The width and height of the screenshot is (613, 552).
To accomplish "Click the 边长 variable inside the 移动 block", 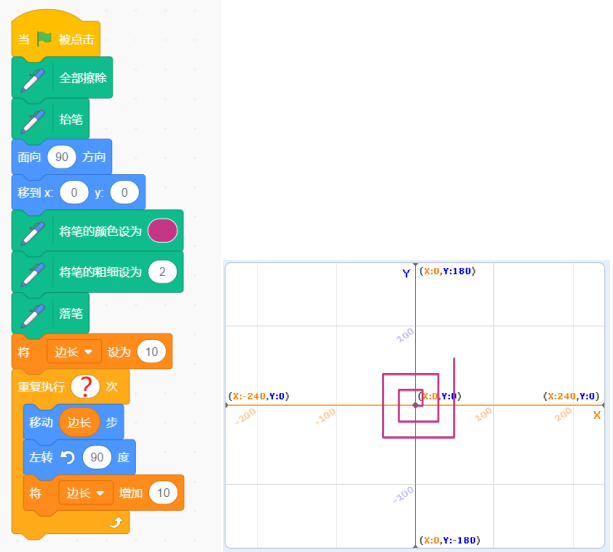I will [x=79, y=422].
